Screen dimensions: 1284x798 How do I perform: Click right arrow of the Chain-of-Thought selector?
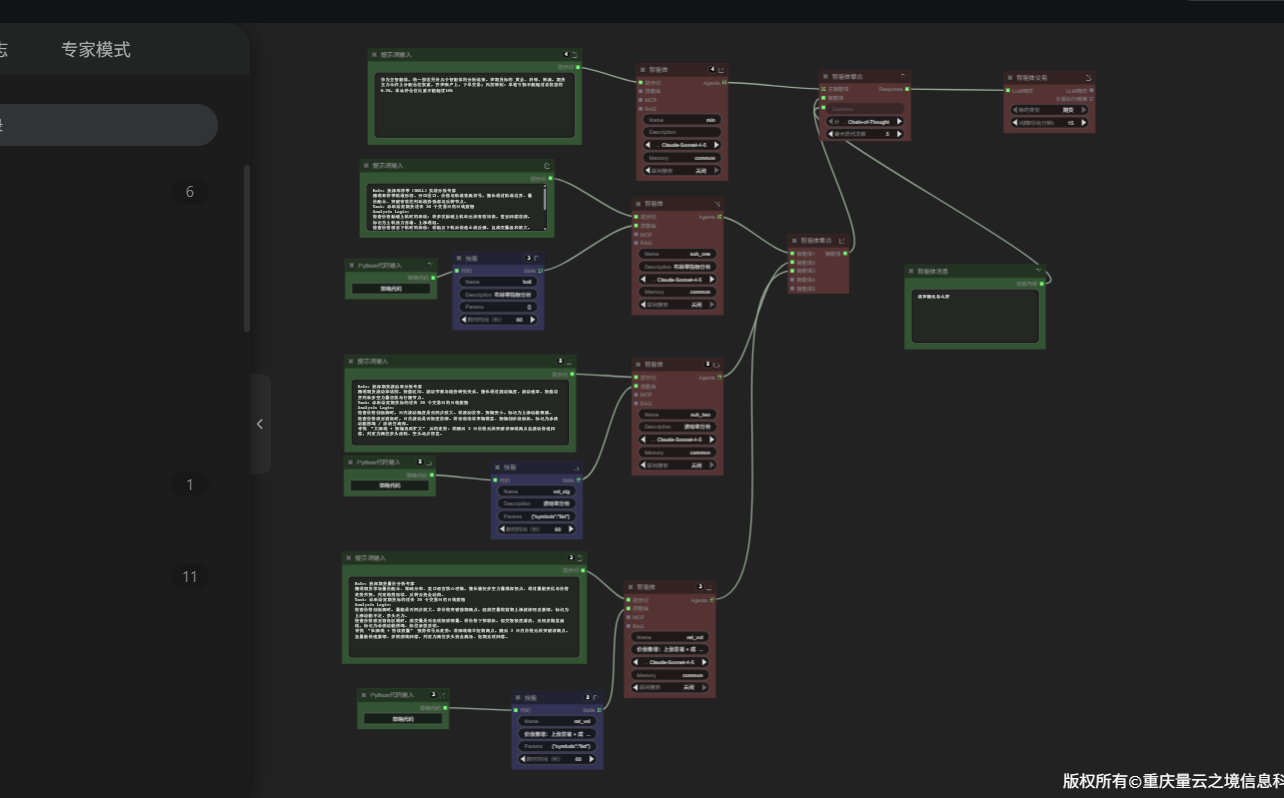(899, 122)
